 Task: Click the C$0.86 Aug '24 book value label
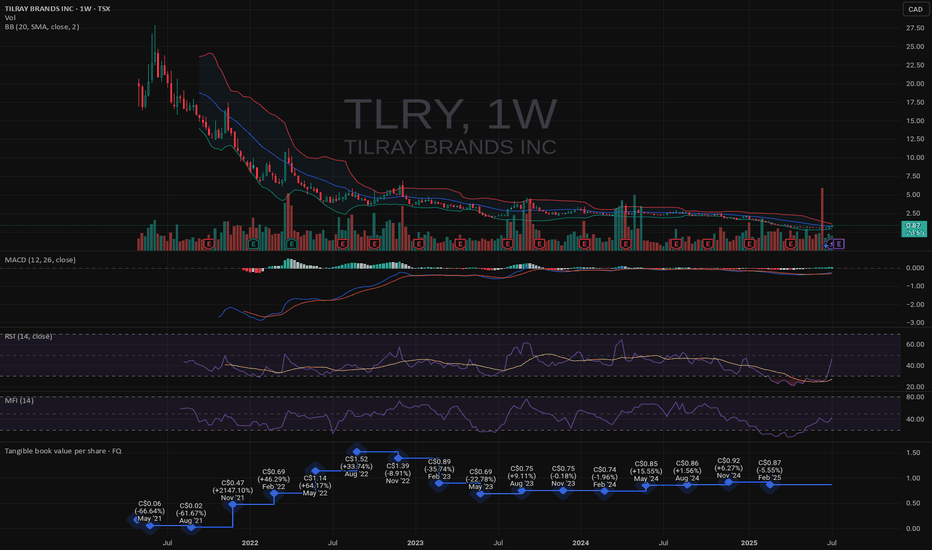point(687,470)
